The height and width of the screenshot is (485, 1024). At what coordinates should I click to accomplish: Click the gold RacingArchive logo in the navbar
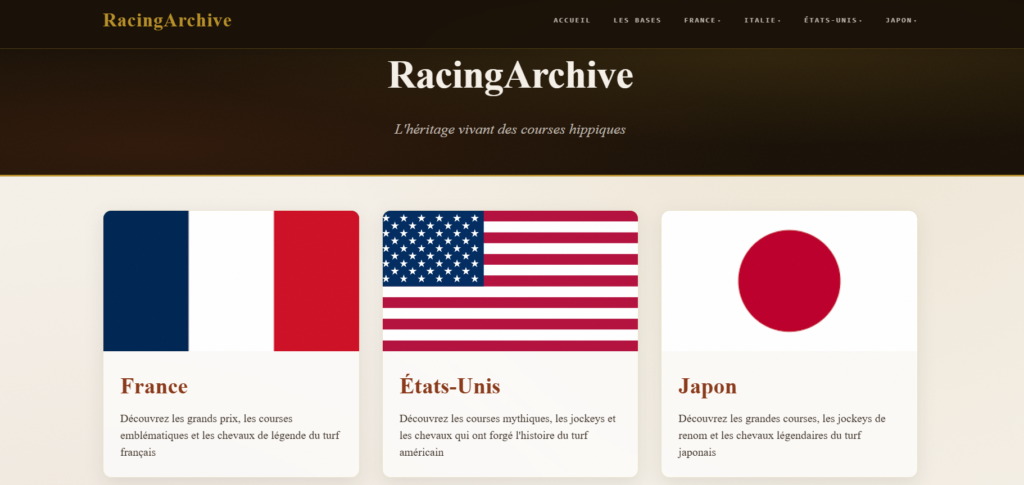167,21
